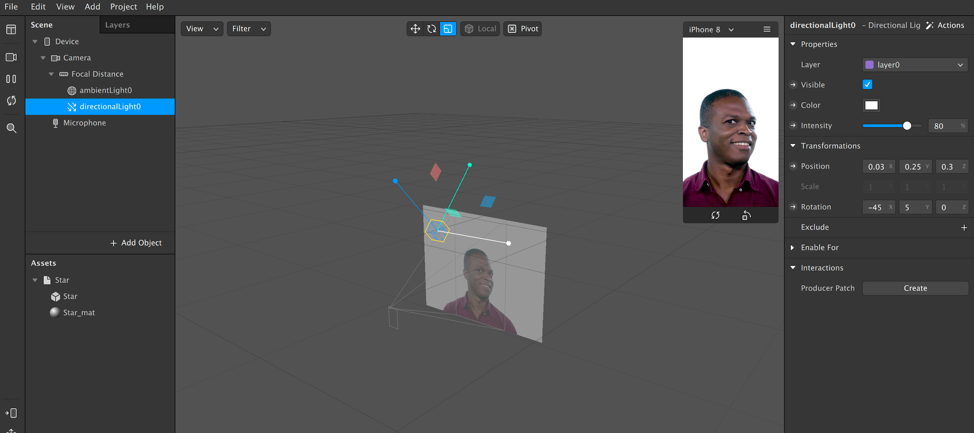This screenshot has height=433, width=974.
Task: Click the Star_mat material sphere icon
Action: click(55, 312)
